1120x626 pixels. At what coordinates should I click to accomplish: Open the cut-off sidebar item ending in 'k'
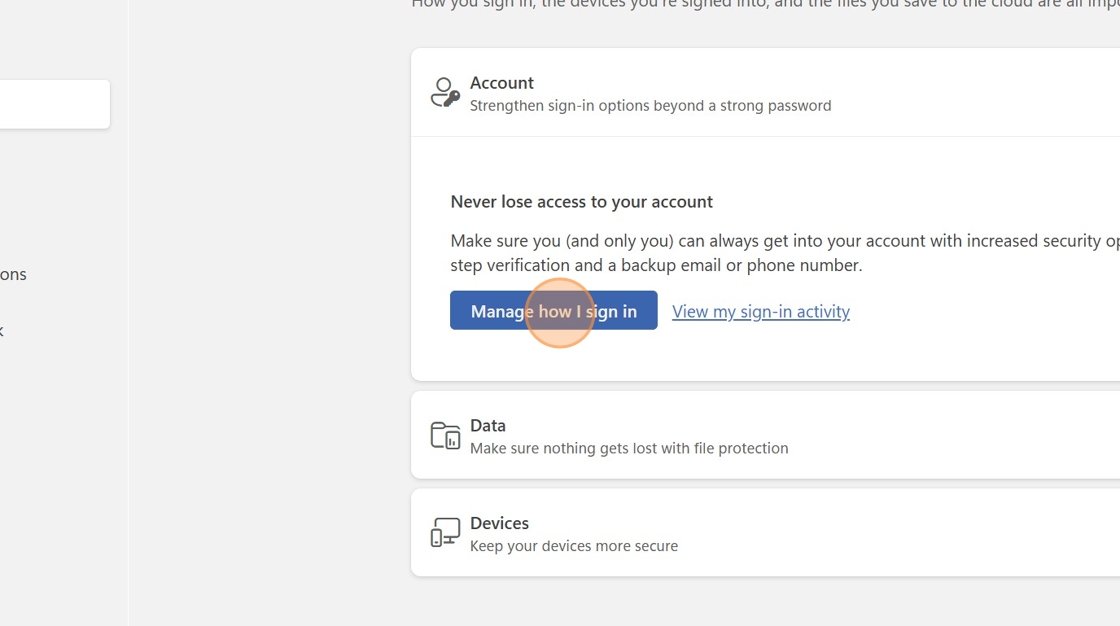(x=2, y=330)
